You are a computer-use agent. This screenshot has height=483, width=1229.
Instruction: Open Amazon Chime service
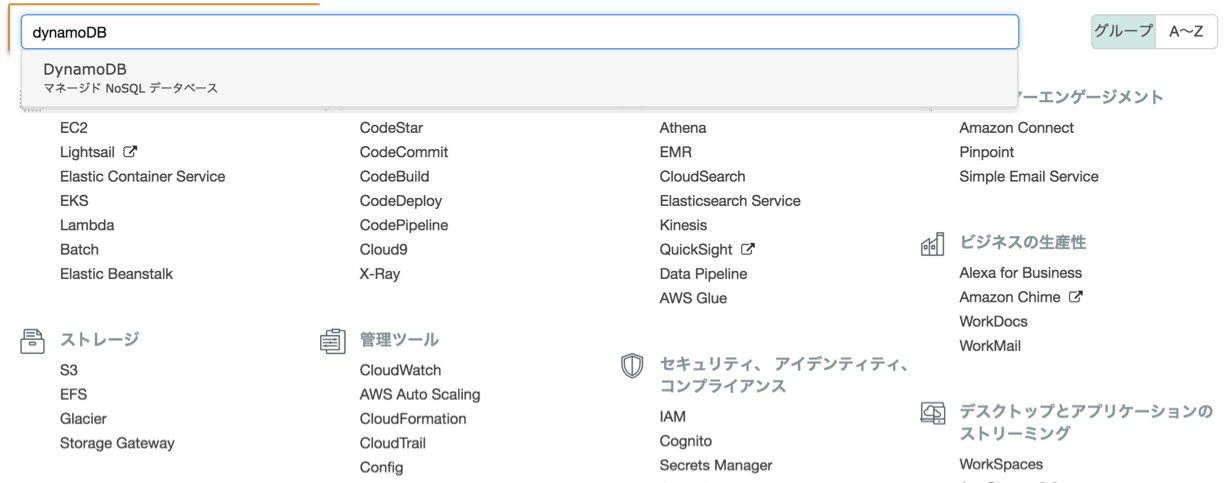[1010, 297]
